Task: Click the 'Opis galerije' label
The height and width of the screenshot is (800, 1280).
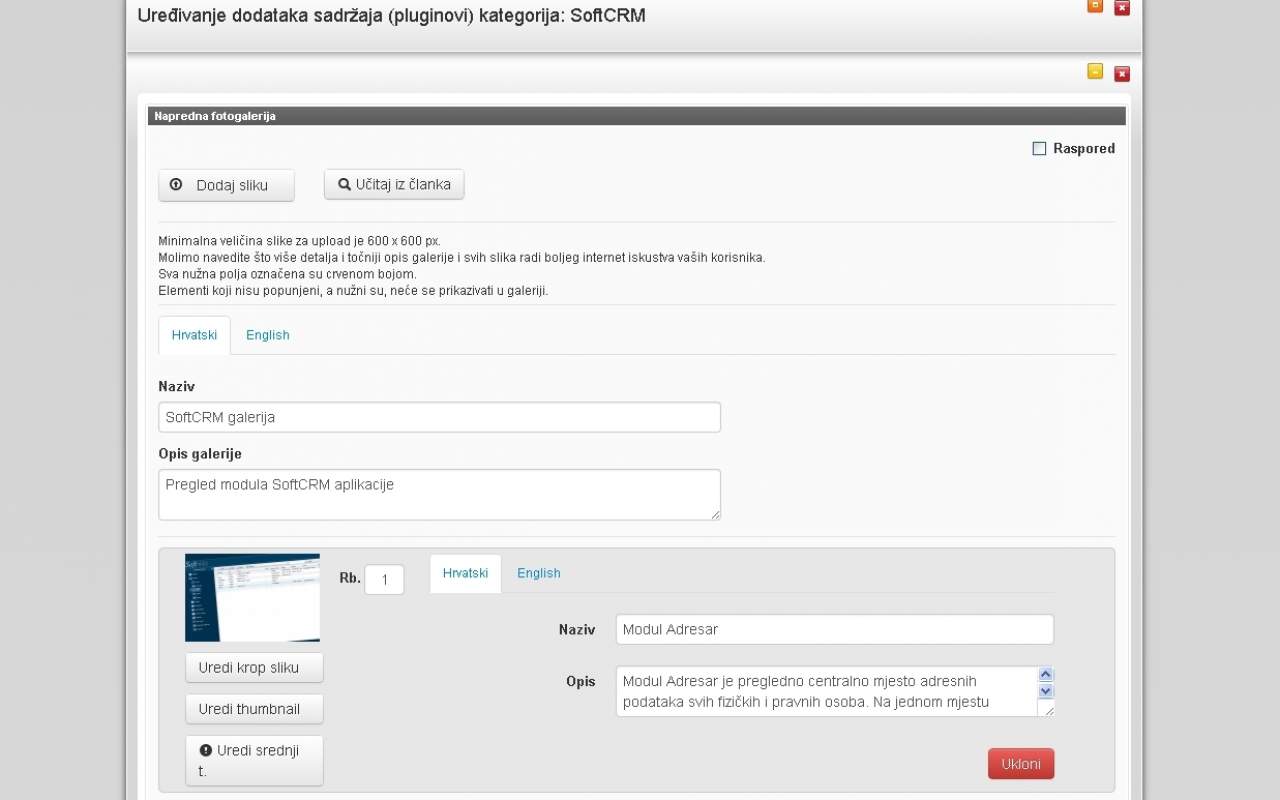Action: tap(200, 453)
